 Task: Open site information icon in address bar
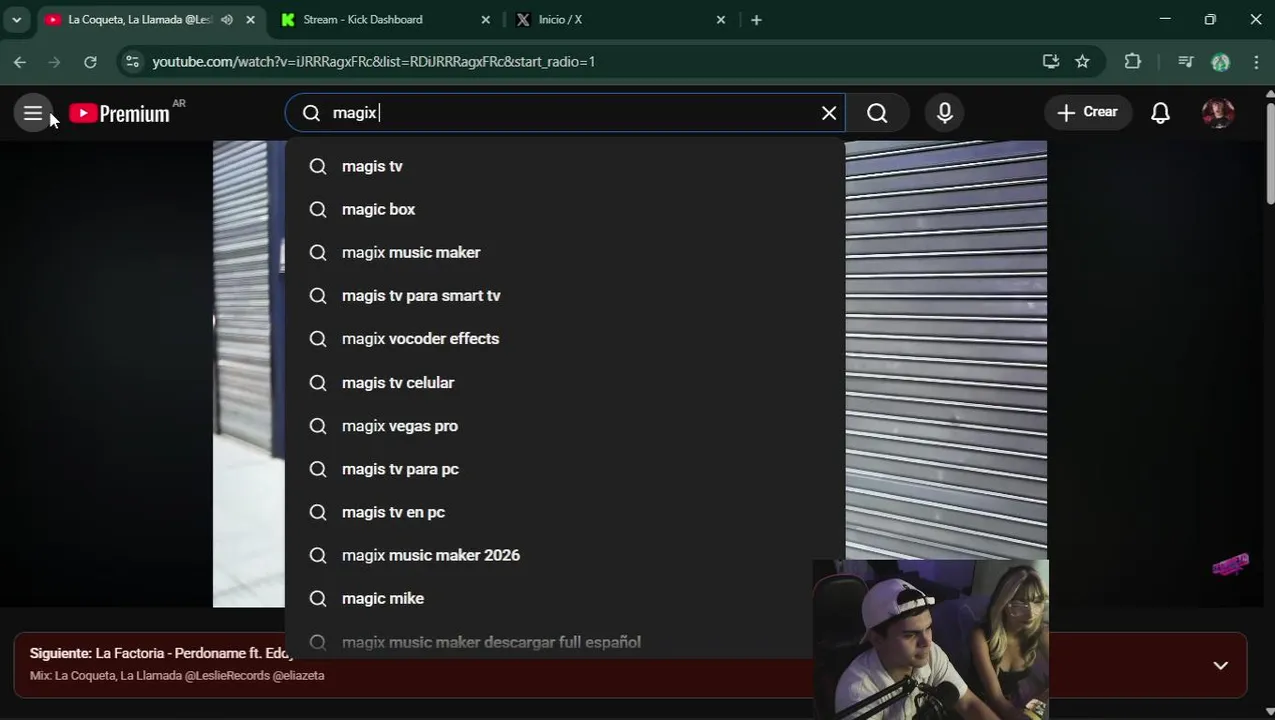tap(132, 62)
